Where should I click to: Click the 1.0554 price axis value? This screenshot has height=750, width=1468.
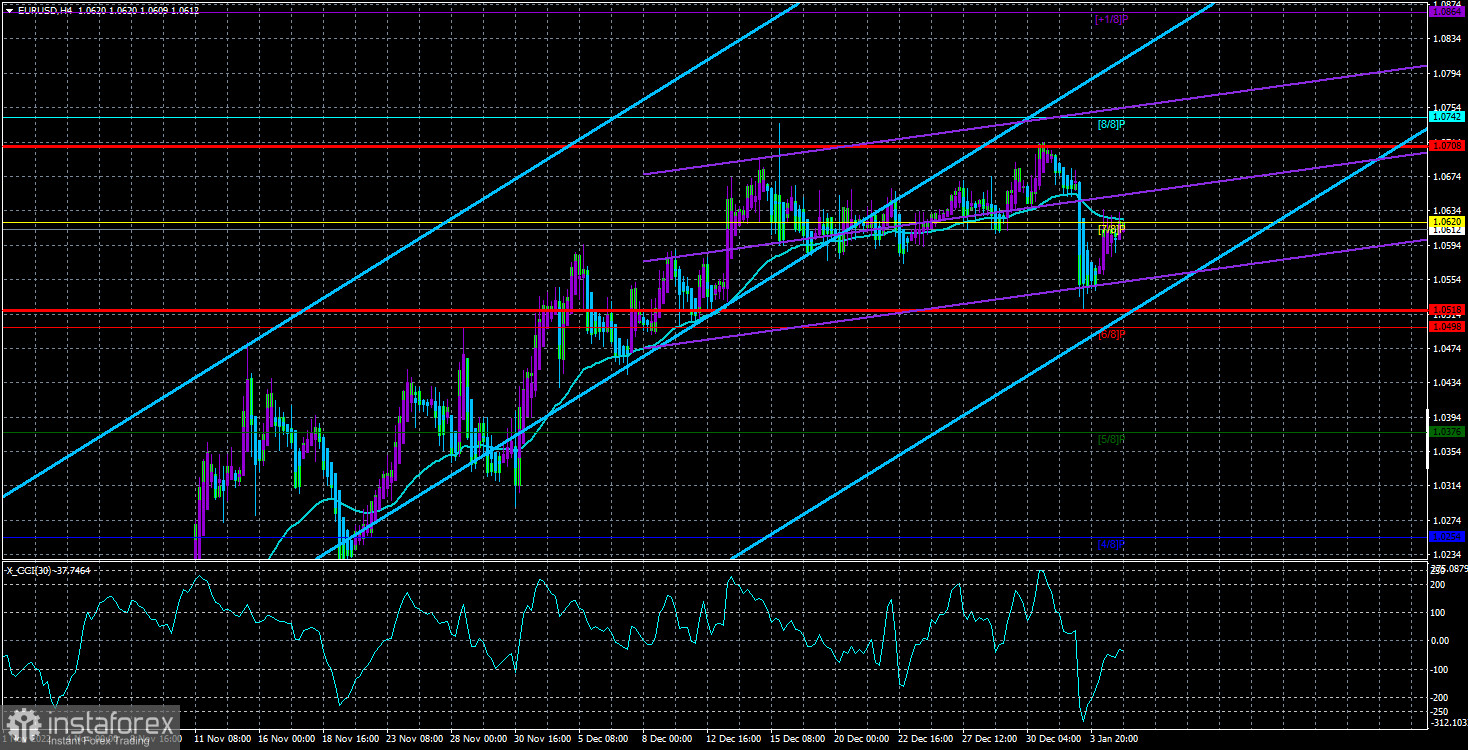coord(1447,280)
